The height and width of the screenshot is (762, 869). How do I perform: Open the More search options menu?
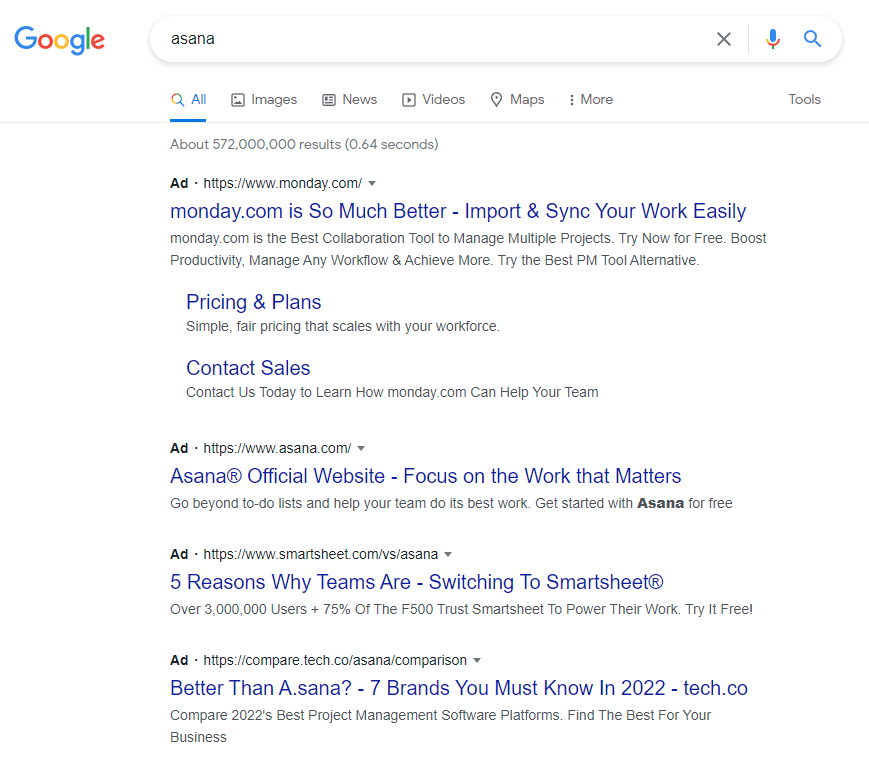click(x=591, y=100)
